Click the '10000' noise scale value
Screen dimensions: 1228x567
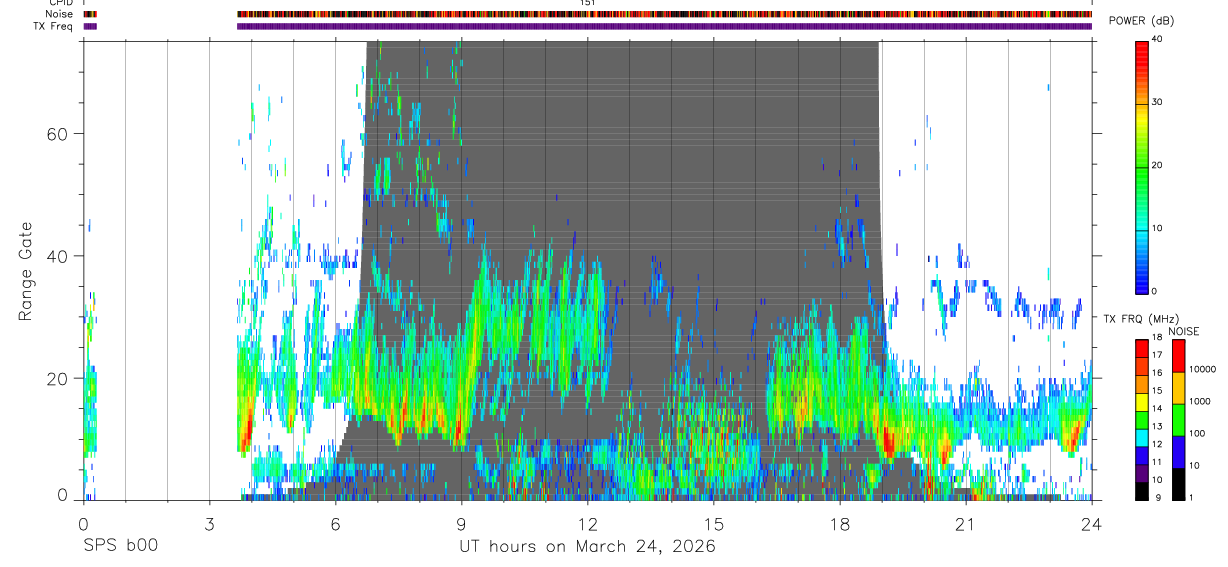[x=1202, y=370]
